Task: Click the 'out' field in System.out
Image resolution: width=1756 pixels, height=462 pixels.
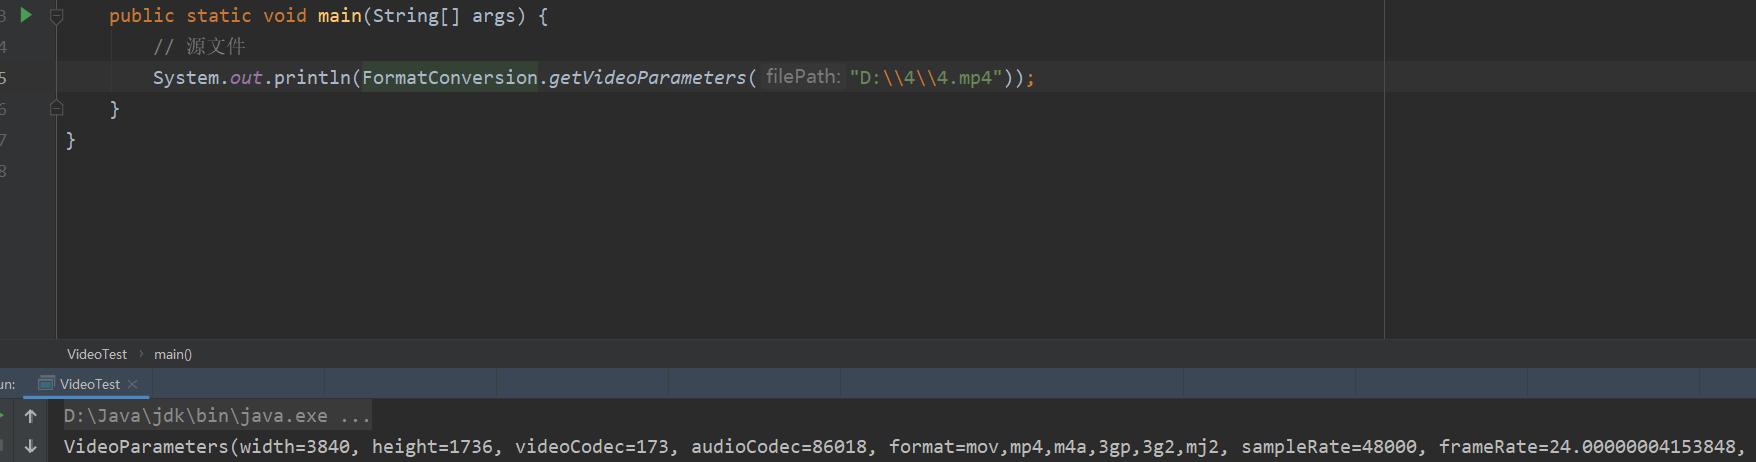Action: (x=246, y=77)
